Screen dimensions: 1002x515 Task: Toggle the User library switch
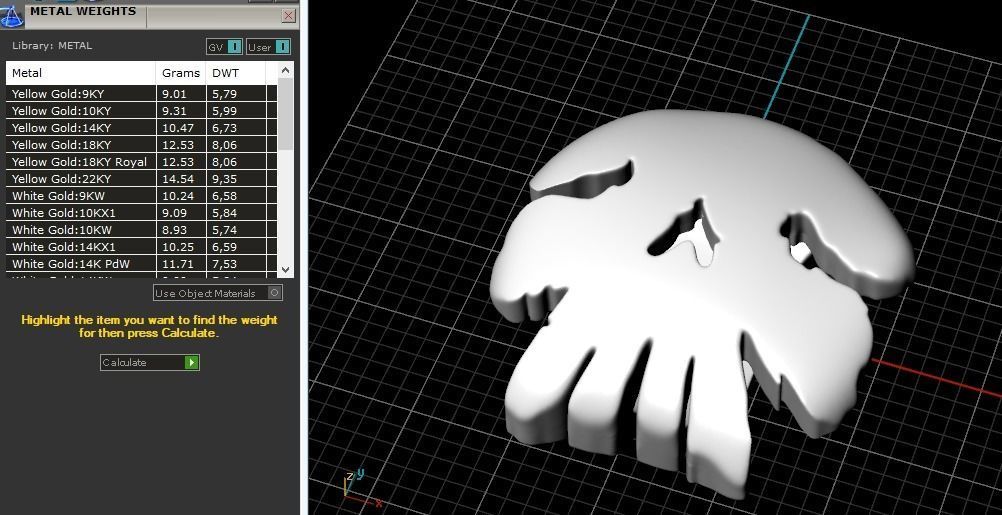[268, 47]
